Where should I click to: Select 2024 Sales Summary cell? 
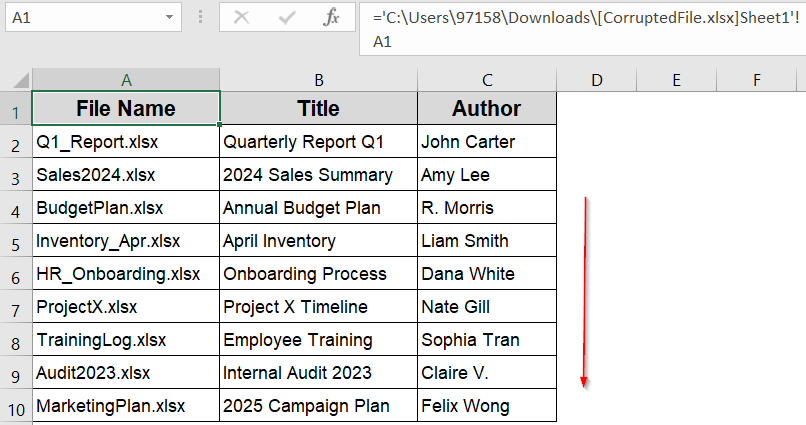[x=319, y=175]
